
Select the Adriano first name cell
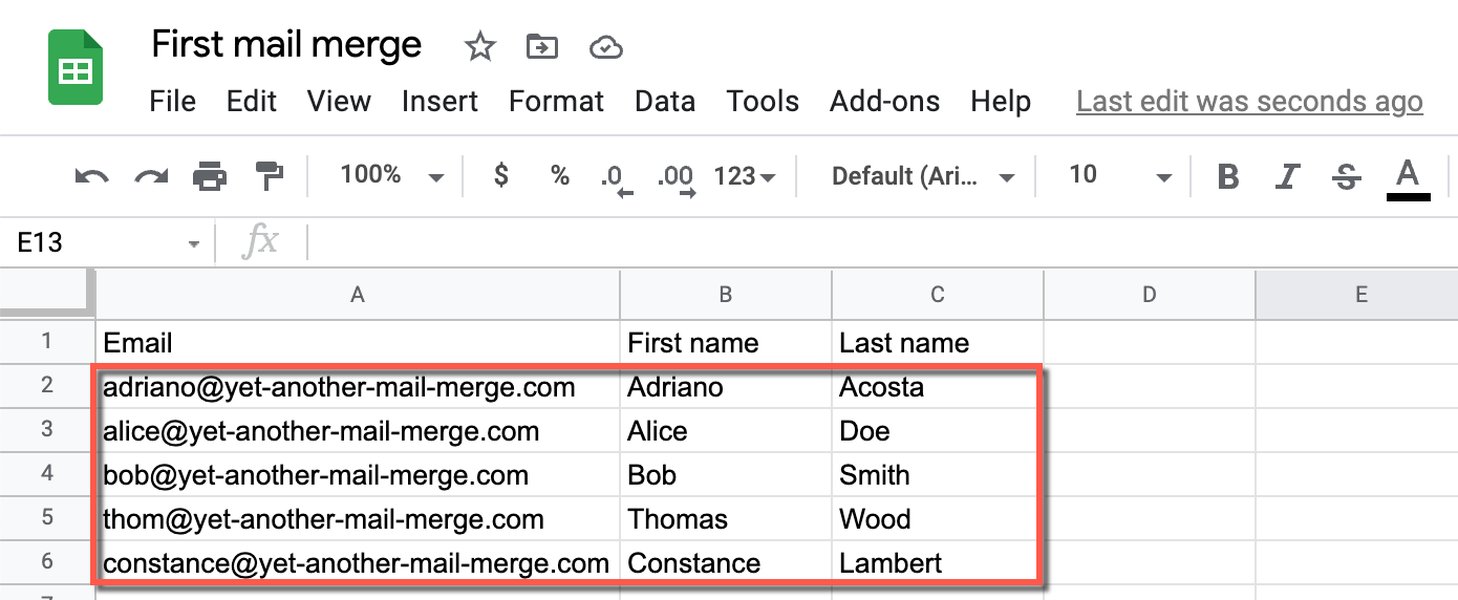(726, 387)
